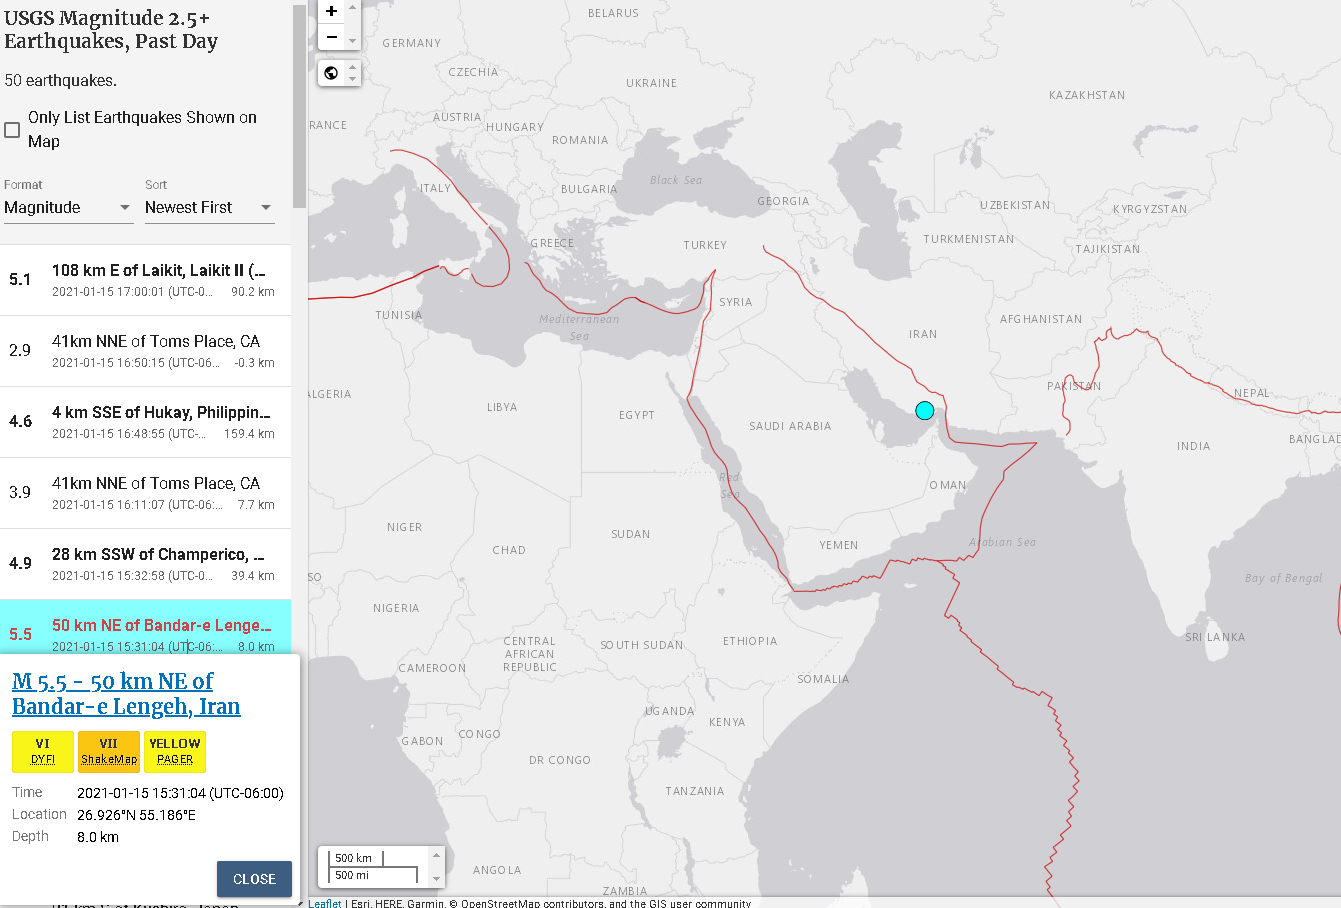This screenshot has height=908, width=1341.
Task: Click up arrow beside zoom control
Action: [352, 7]
